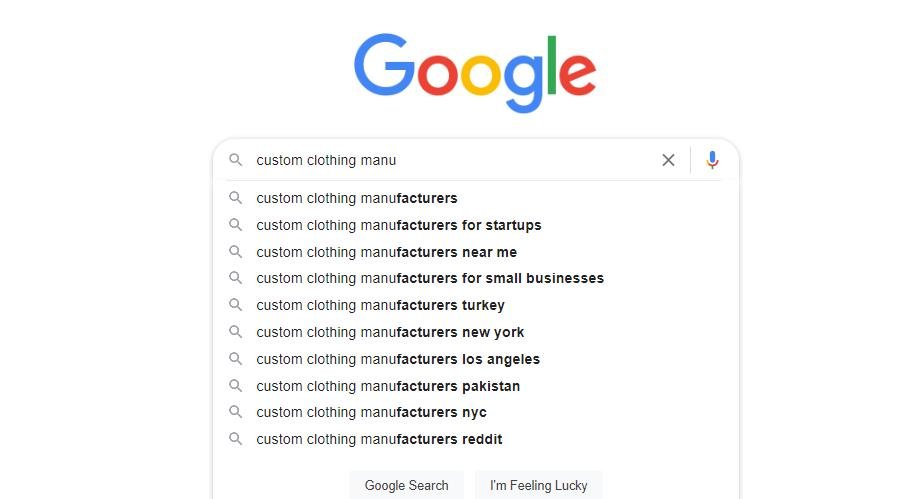Click the magnifier icon in search box
The height and width of the screenshot is (499, 915).
236,160
